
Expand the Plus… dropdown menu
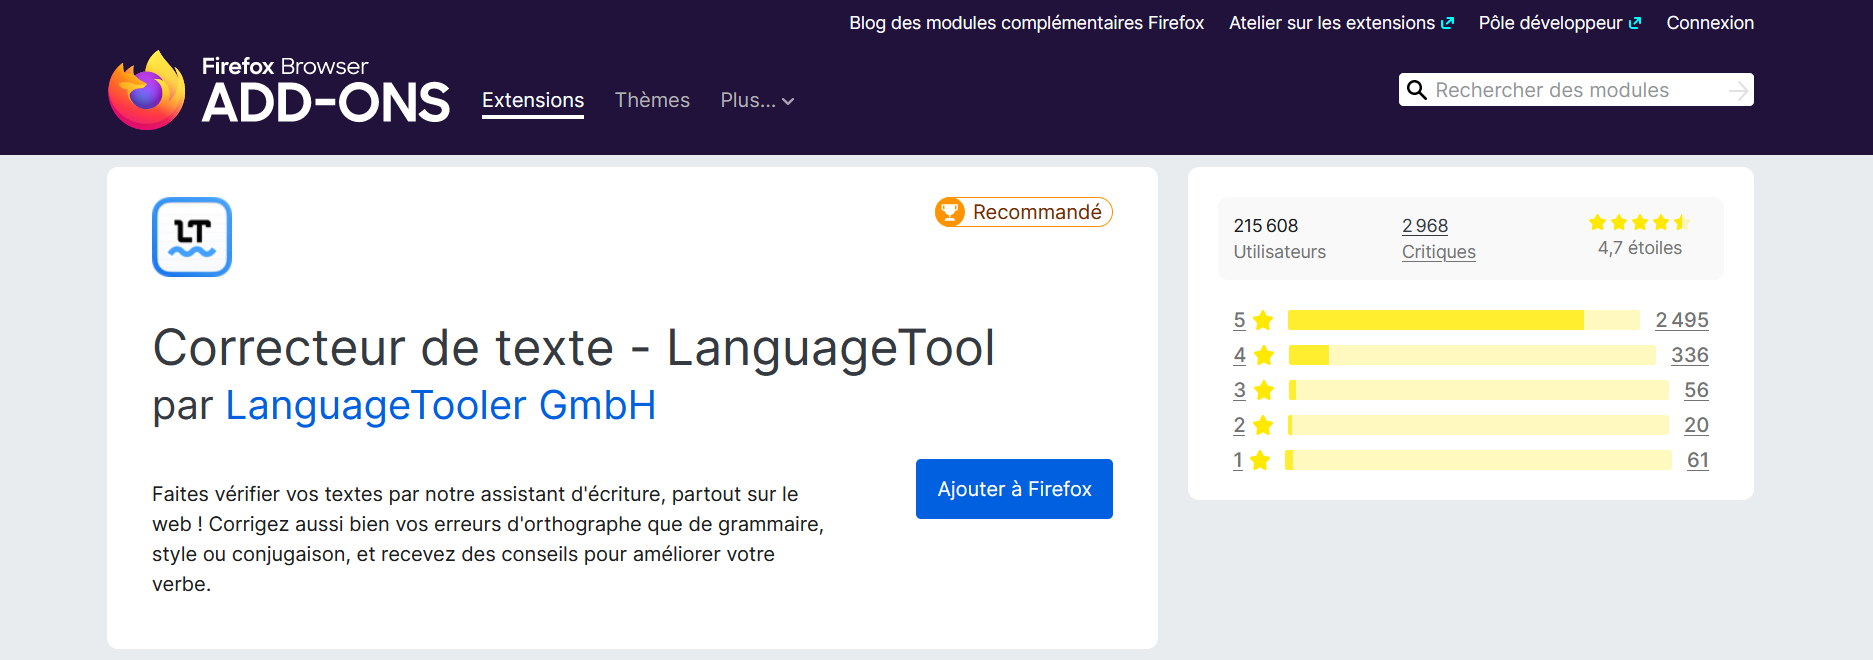[x=757, y=100]
